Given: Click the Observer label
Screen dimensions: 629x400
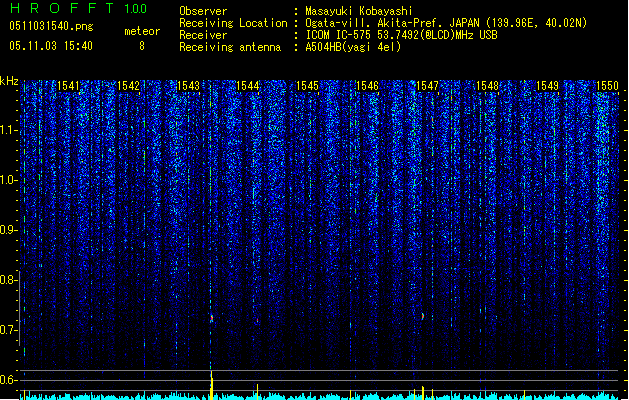Looking at the screenshot, I should pyautogui.click(x=203, y=11).
